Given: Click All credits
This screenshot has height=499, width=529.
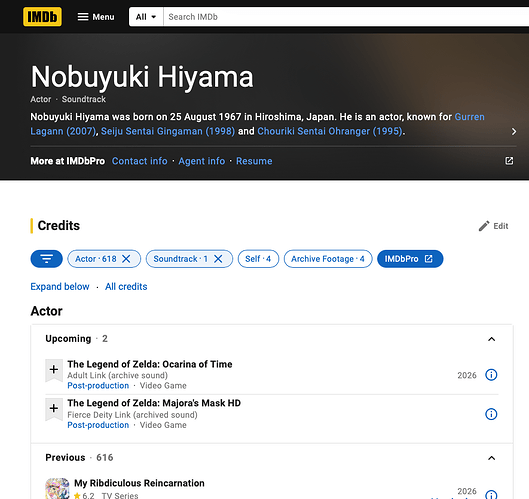Looking at the screenshot, I should coord(126,286).
